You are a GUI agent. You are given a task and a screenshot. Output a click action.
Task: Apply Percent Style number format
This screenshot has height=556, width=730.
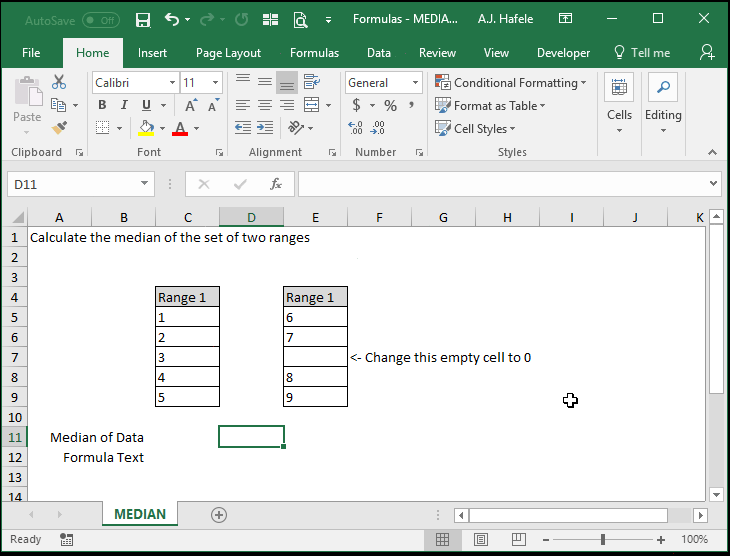click(390, 105)
